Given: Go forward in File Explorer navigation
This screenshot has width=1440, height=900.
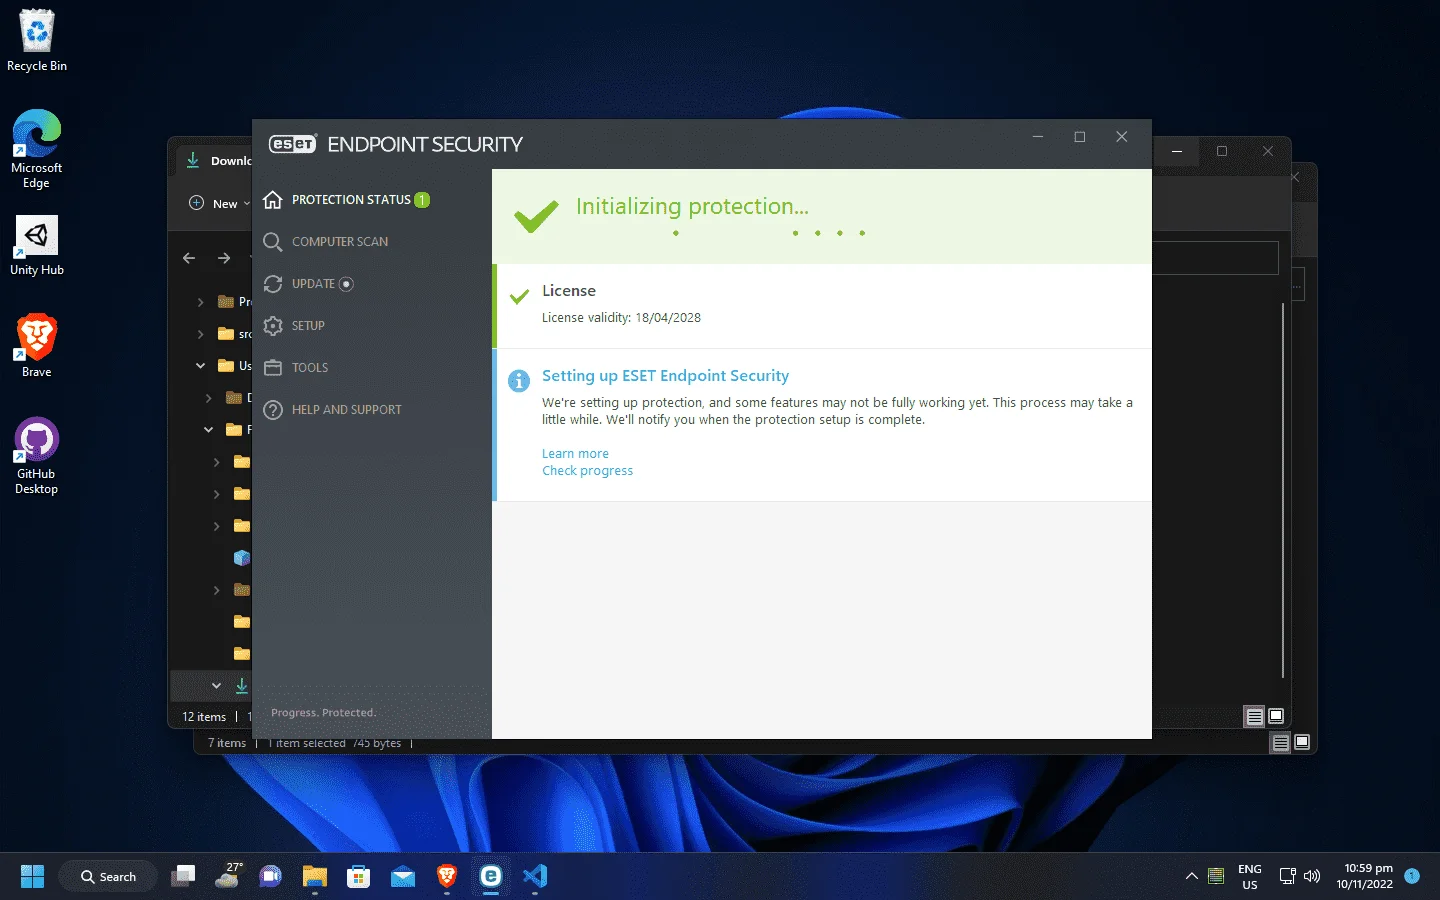Looking at the screenshot, I should tap(224, 258).
